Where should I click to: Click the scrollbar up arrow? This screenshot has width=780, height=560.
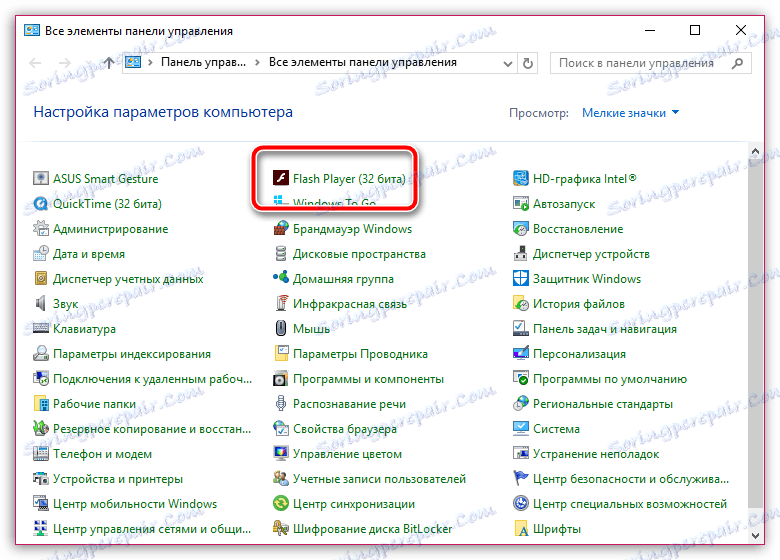(x=755, y=151)
